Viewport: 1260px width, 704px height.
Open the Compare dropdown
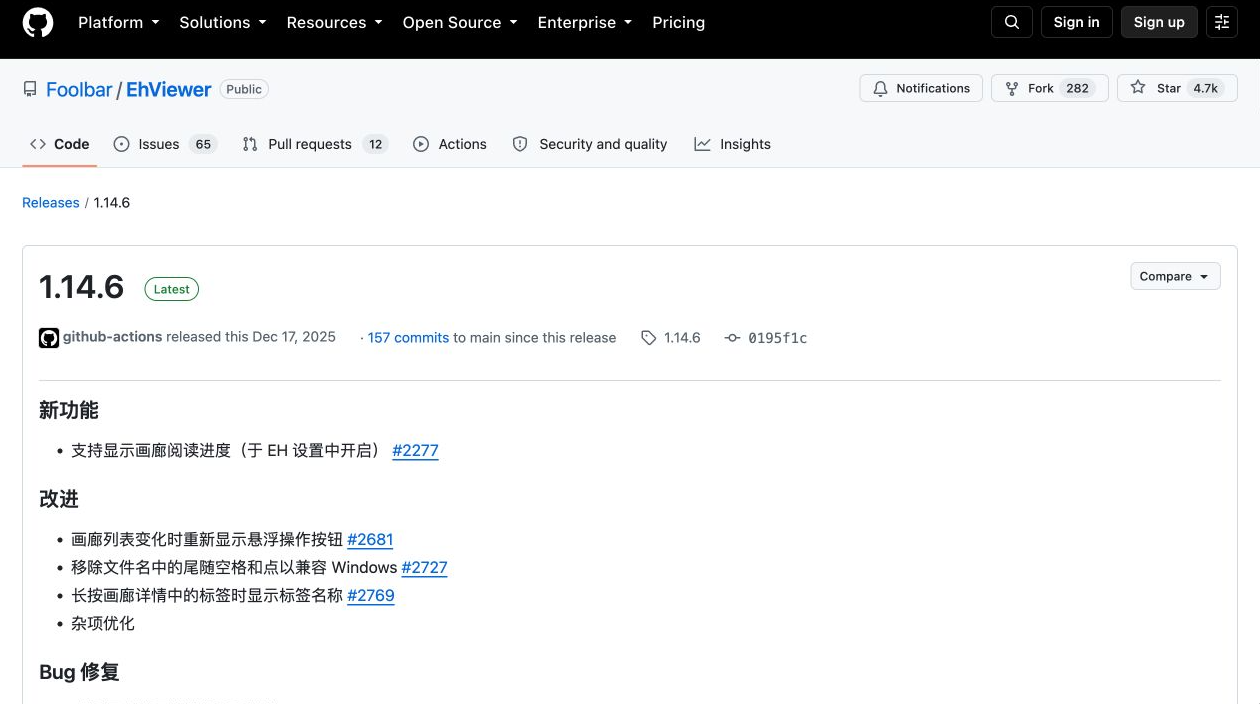coord(1175,276)
